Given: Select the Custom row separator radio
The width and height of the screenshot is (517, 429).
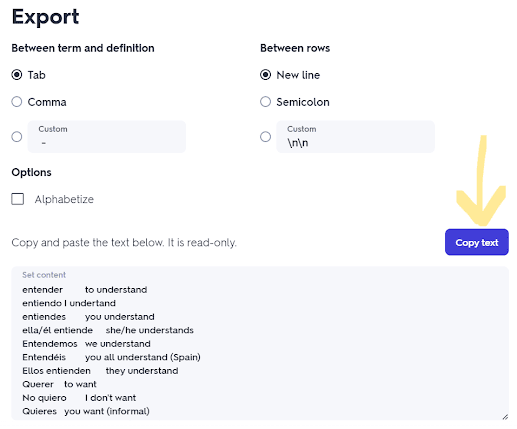Looking at the screenshot, I should (x=265, y=137).
